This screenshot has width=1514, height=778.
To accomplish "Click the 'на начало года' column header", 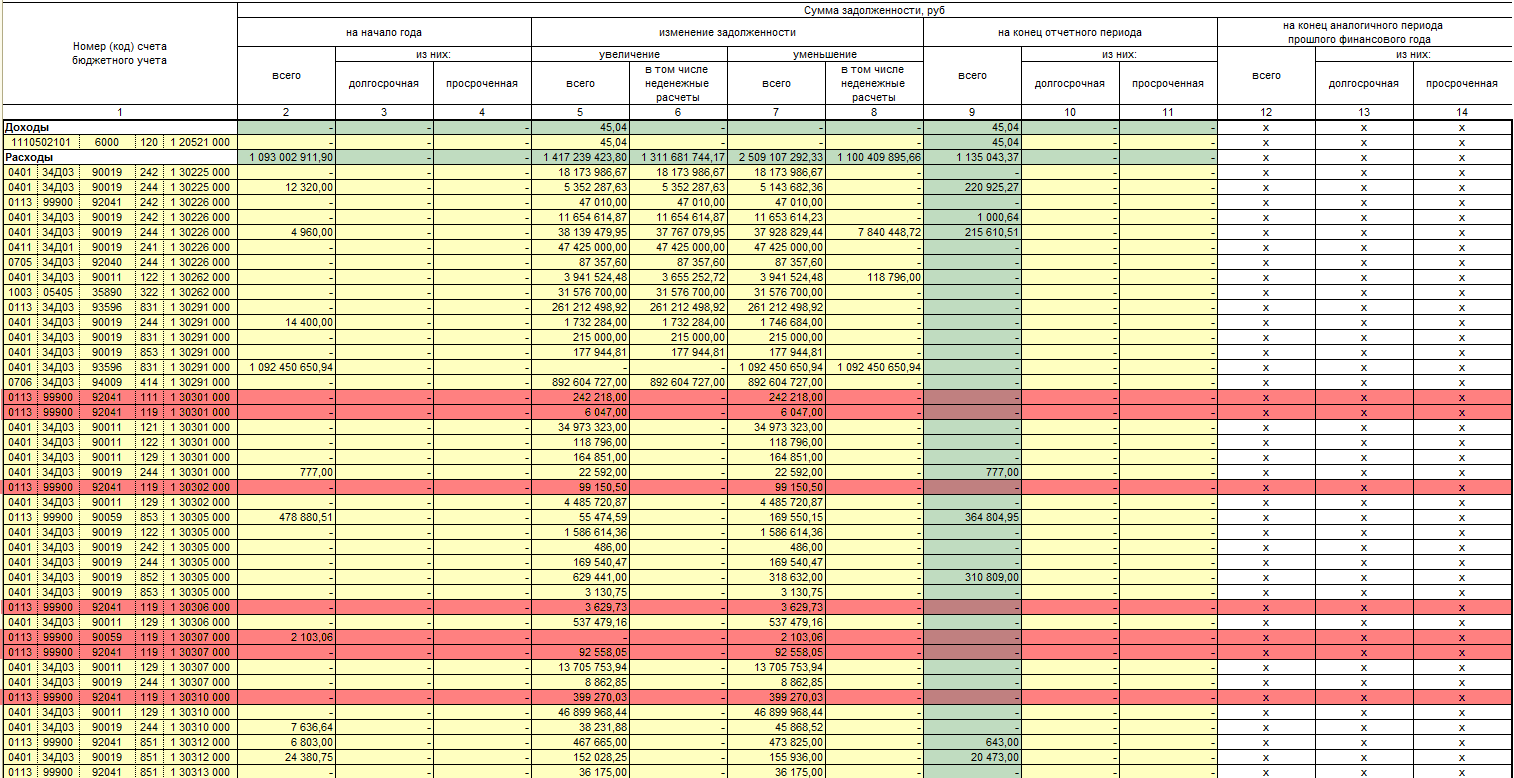I will [x=384, y=32].
